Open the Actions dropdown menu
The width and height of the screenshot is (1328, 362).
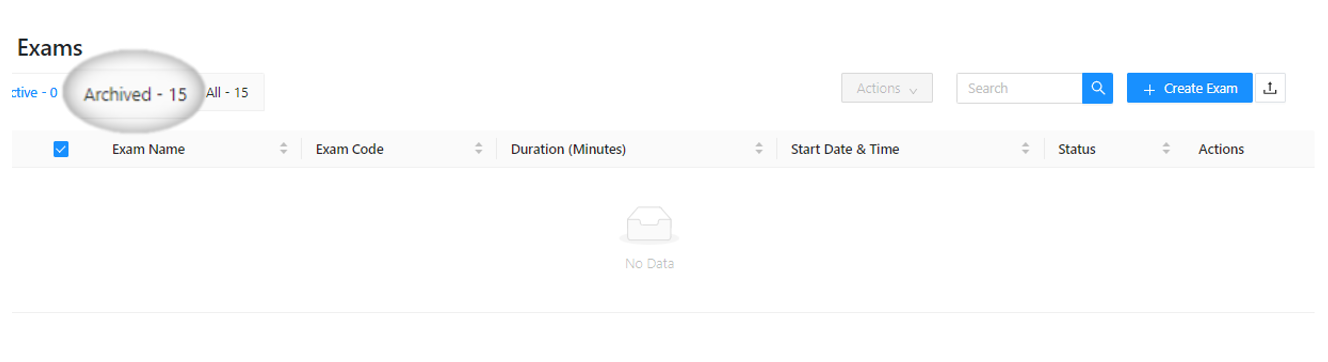coord(887,88)
